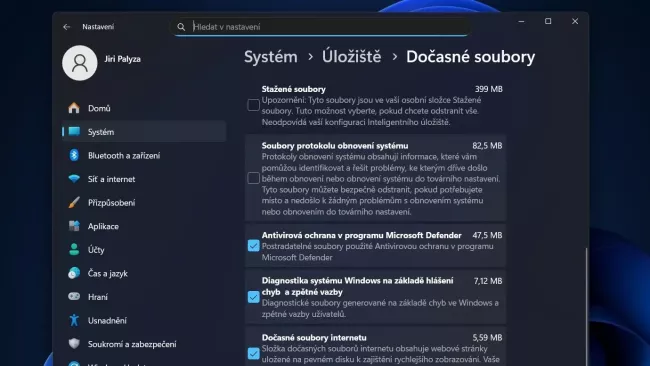Click the Čas a jazyk globe icon
Image resolution: width=650 pixels, height=366 pixels.
tap(74, 273)
